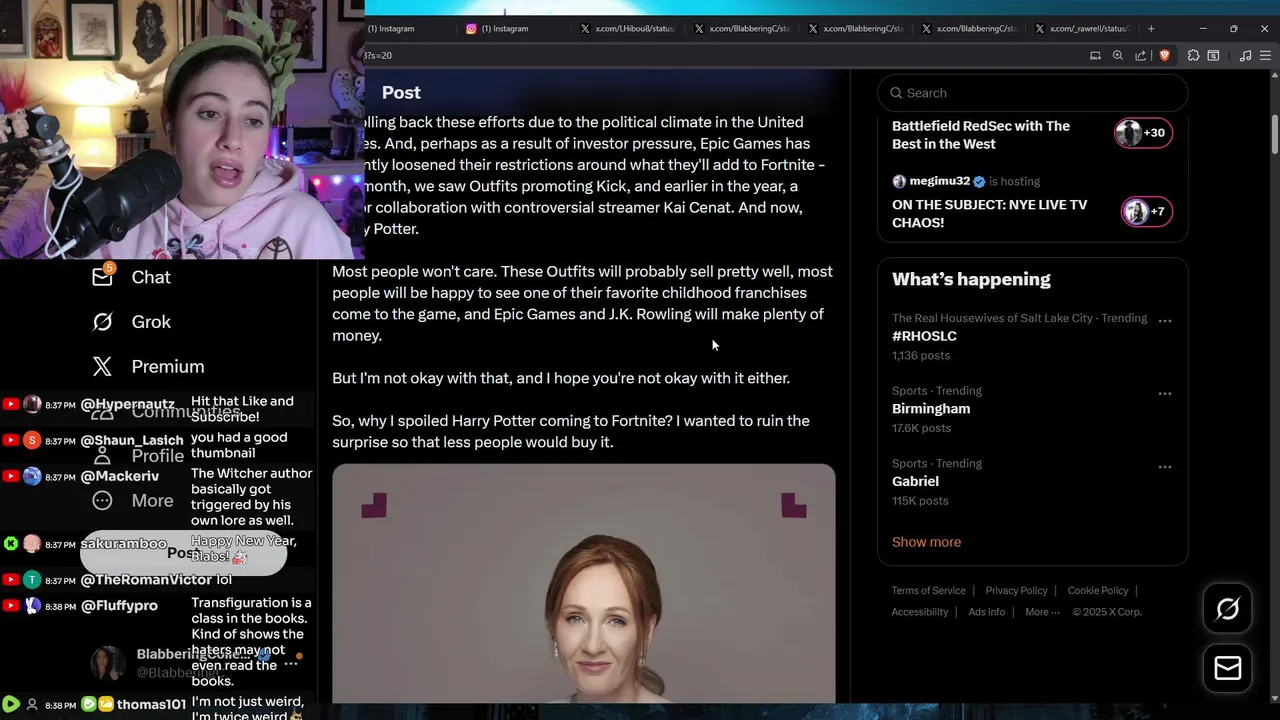
Task: Click 'What's happening' heading
Action: pos(971,280)
